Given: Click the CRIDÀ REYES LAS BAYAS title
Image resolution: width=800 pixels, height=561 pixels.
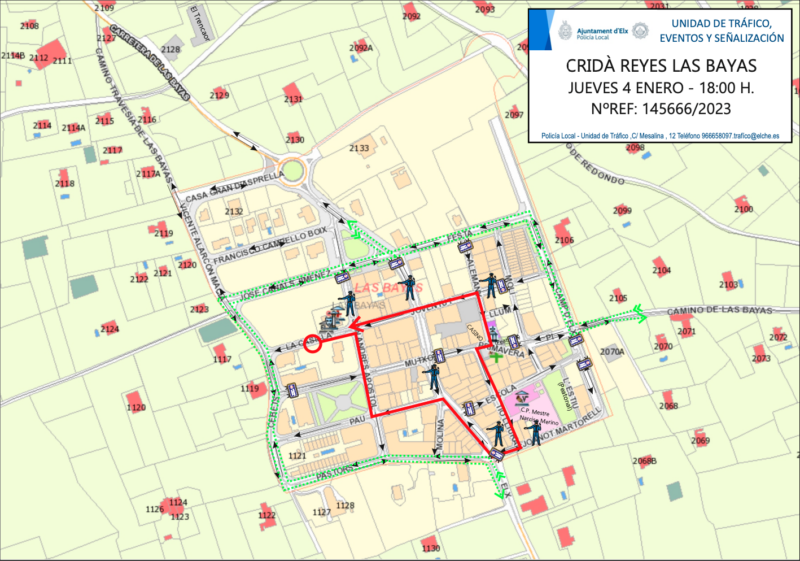Looking at the screenshot, I should tap(661, 67).
